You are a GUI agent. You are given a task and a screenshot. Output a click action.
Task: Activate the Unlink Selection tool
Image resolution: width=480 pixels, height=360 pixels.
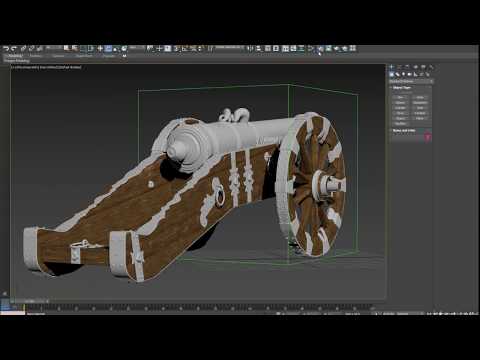(x=32, y=49)
